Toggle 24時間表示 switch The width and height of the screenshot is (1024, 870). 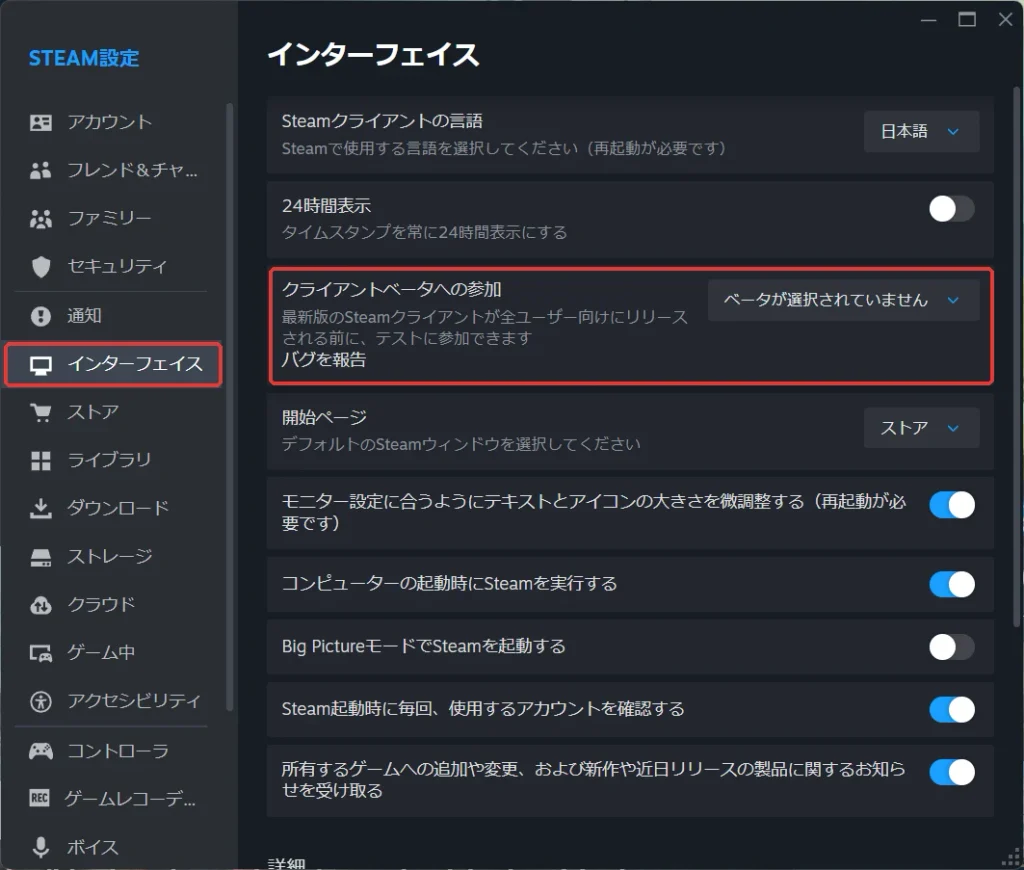[952, 209]
